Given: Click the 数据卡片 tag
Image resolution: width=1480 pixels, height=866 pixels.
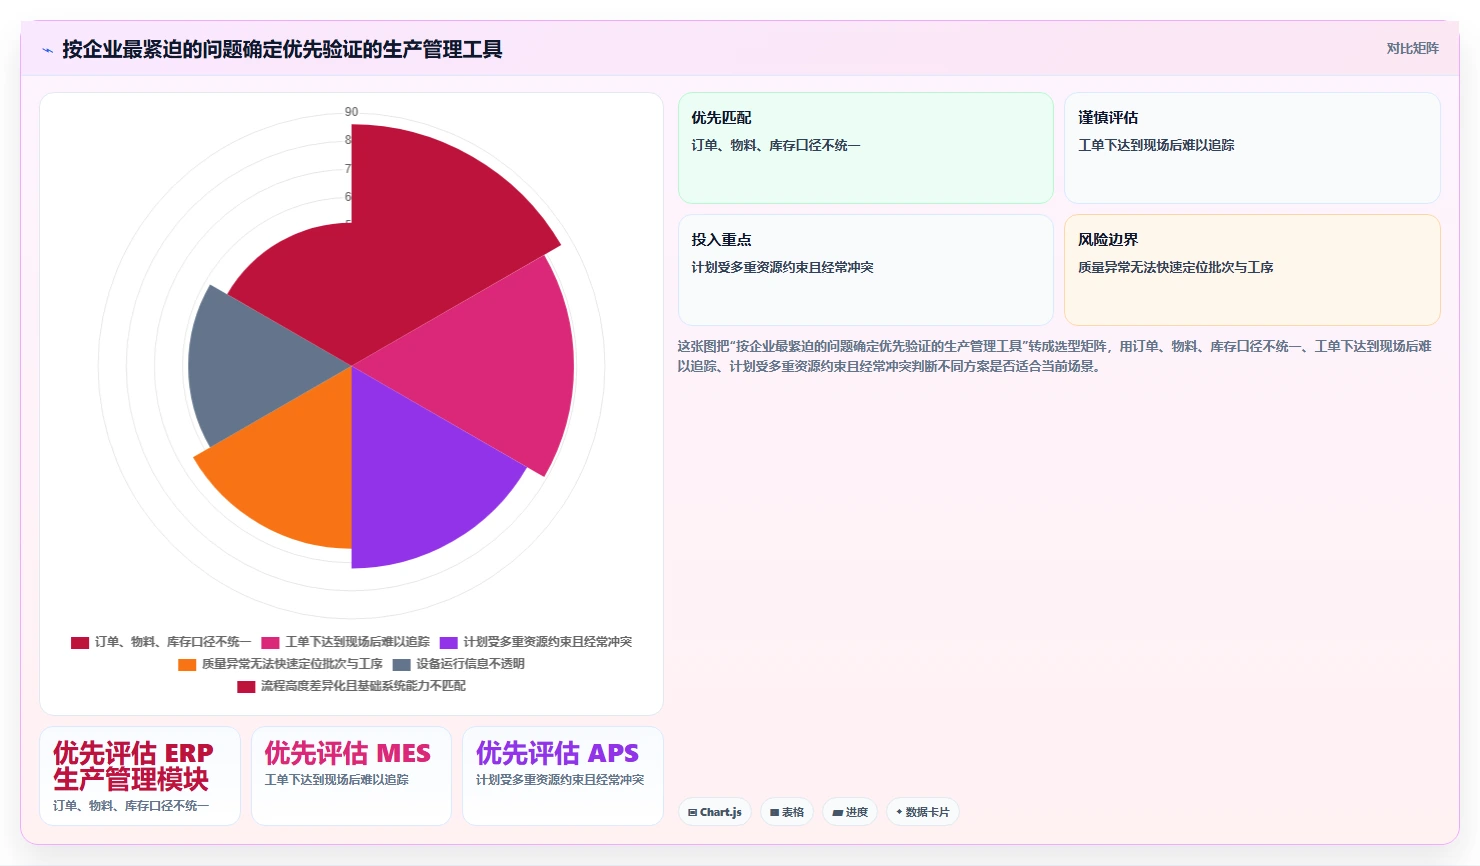Looking at the screenshot, I should coord(923,812).
